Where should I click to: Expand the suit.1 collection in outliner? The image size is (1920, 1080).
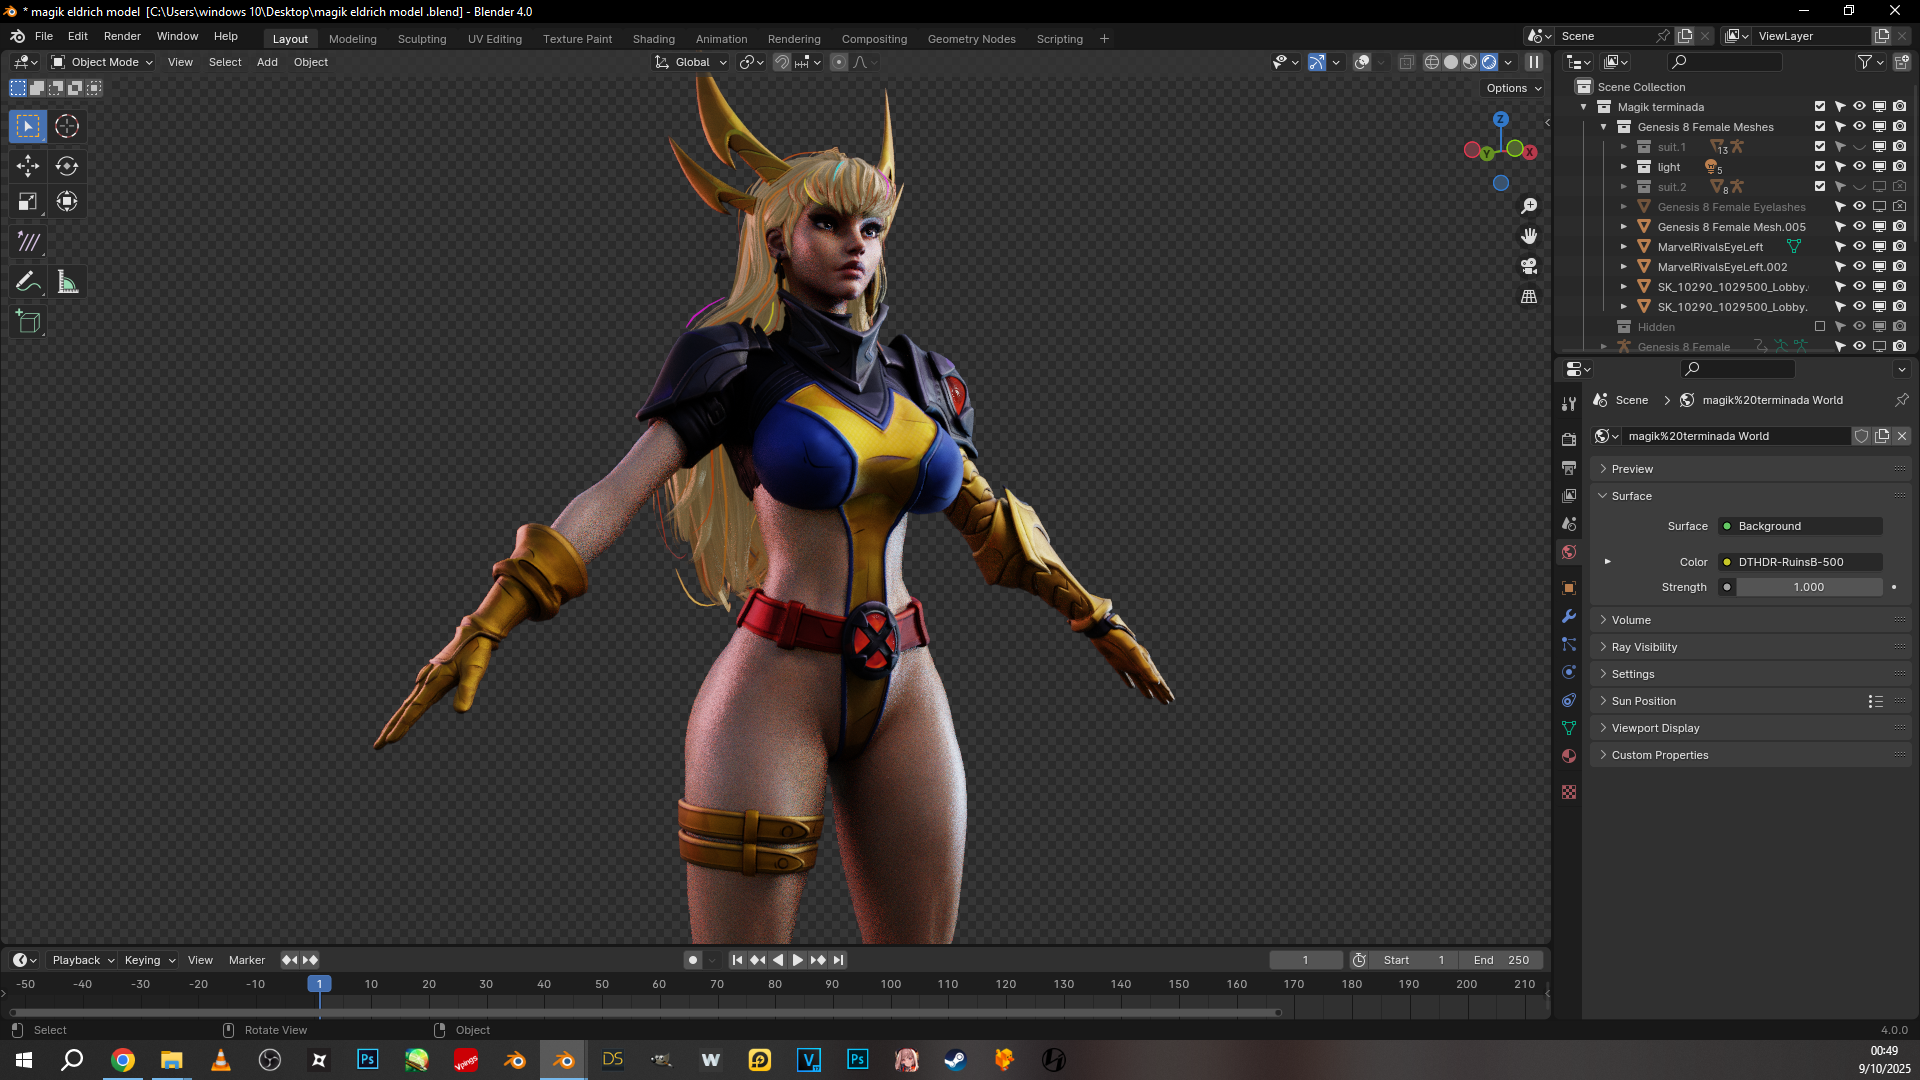pos(1624,147)
